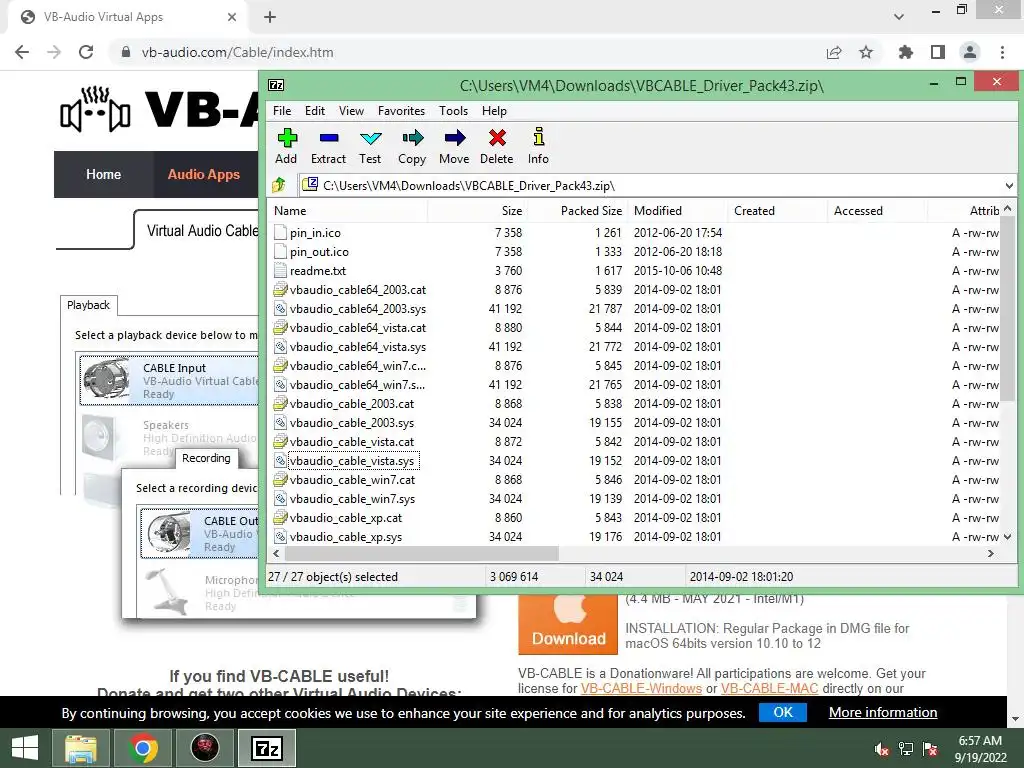Open the View menu in 7-Zip
This screenshot has width=1024, height=768.
(x=351, y=111)
